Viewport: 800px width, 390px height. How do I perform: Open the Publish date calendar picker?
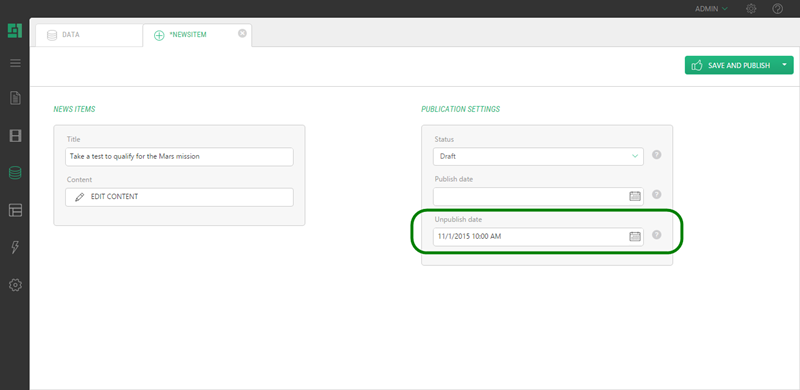[x=635, y=196]
